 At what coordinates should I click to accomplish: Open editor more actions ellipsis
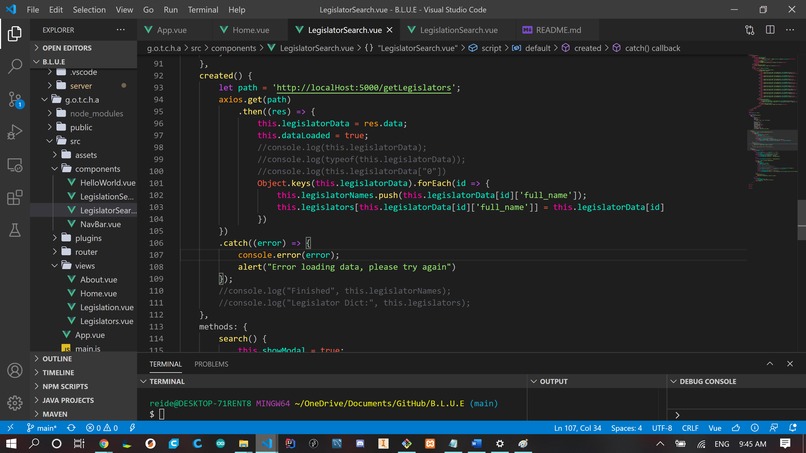click(x=790, y=30)
